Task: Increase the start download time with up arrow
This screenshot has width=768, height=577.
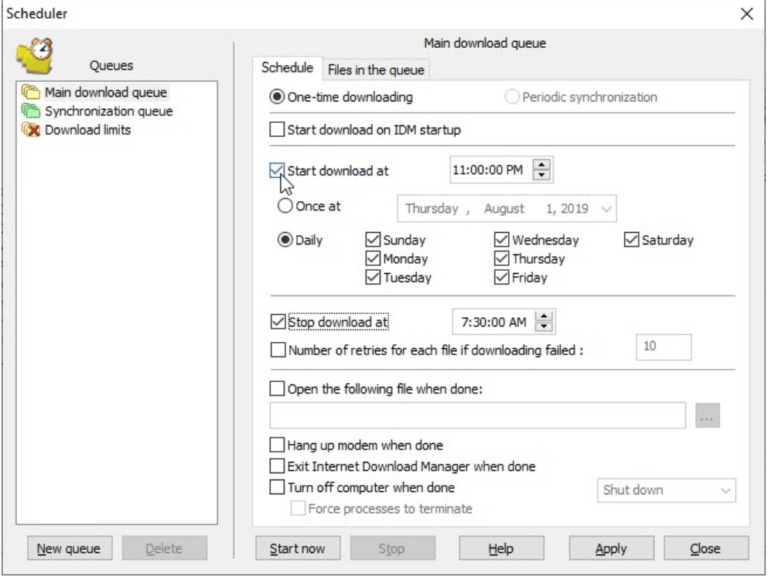Action: [x=542, y=165]
